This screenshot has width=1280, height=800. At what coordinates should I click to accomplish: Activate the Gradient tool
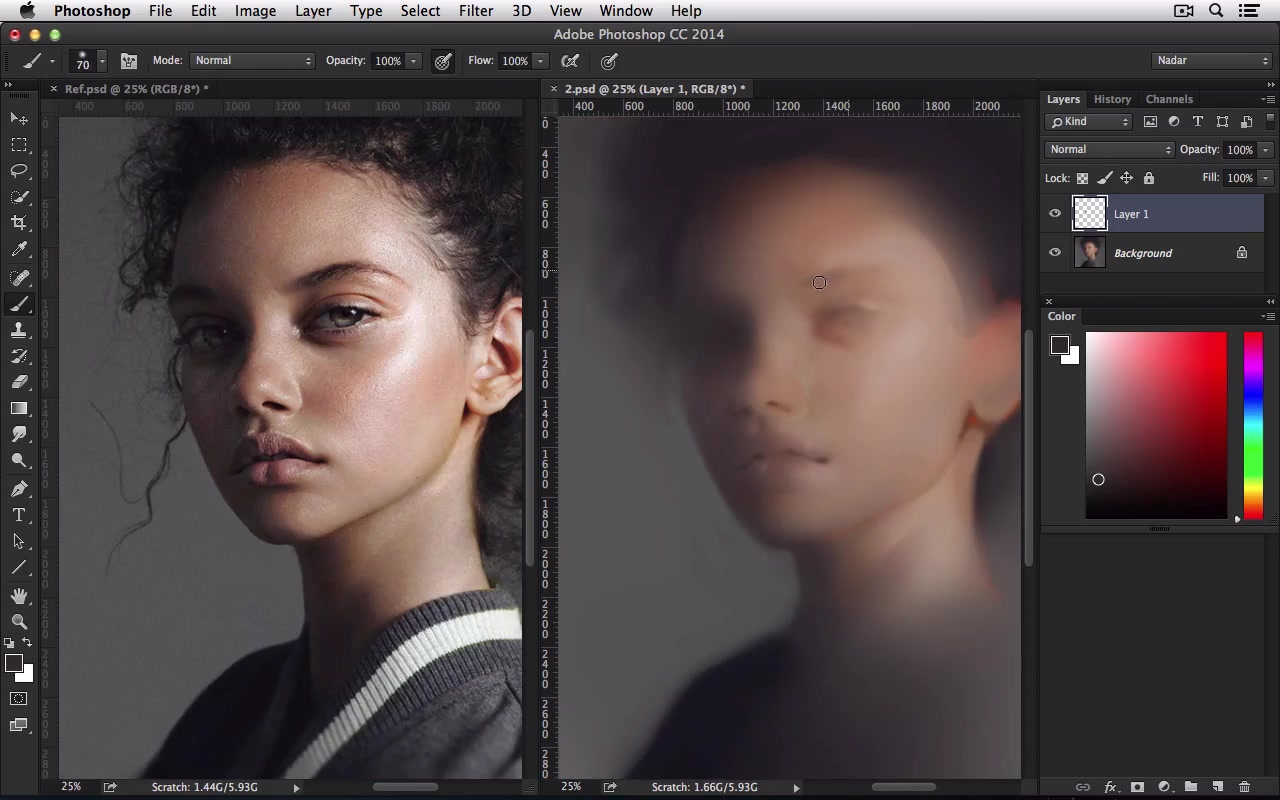tap(20, 408)
